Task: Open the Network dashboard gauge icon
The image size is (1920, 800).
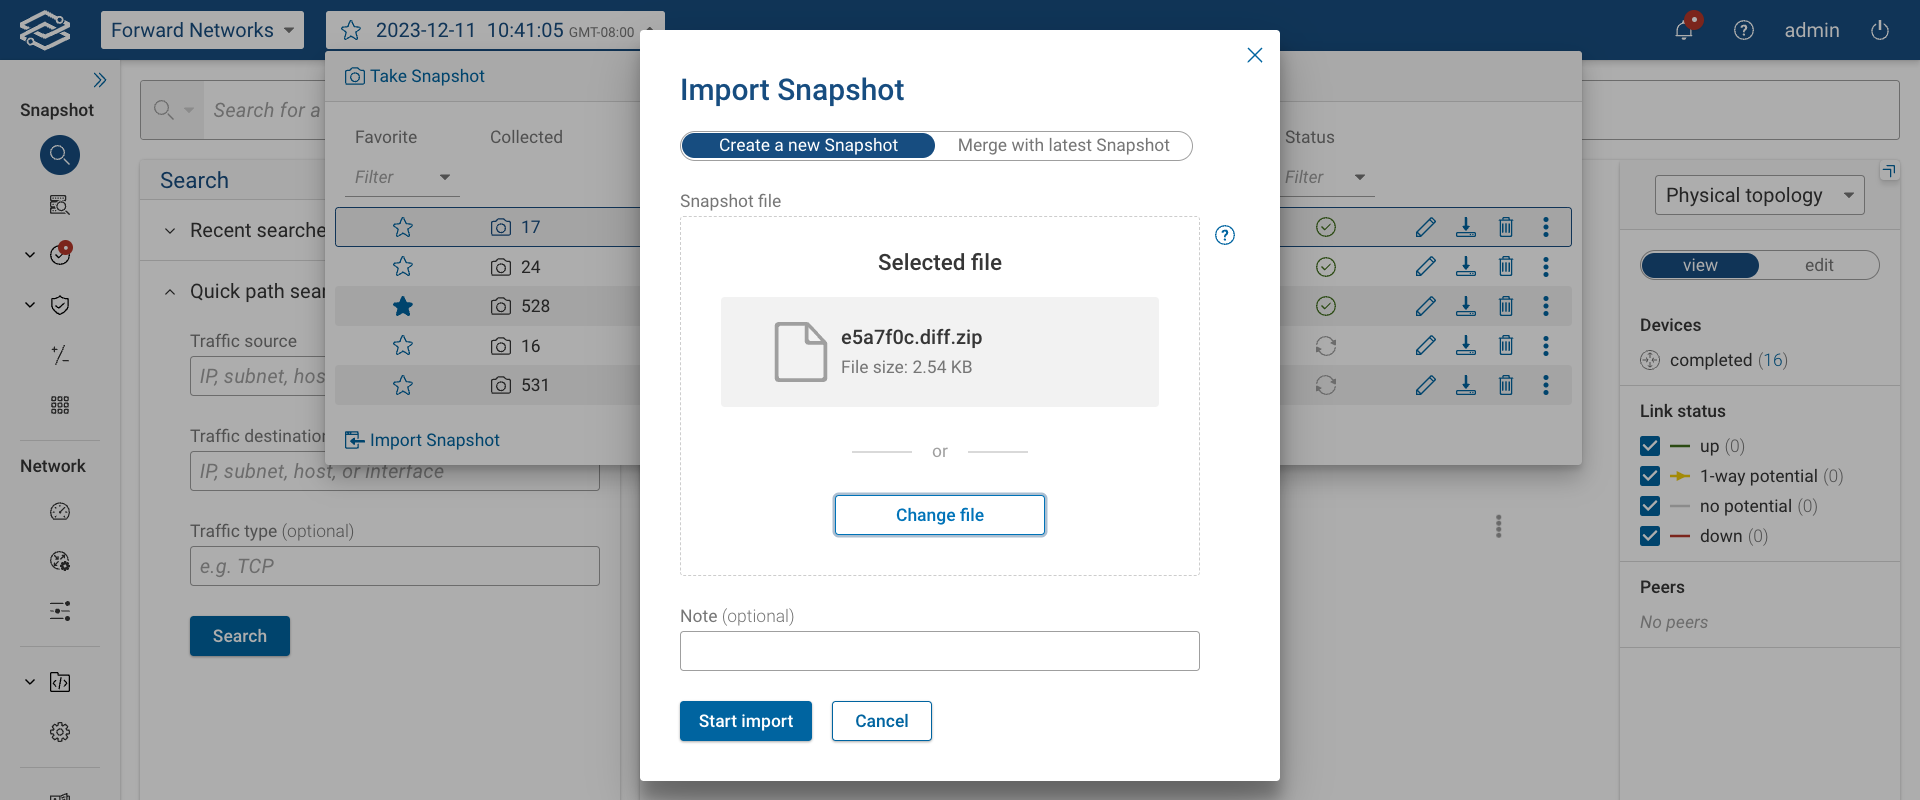Action: (x=60, y=512)
